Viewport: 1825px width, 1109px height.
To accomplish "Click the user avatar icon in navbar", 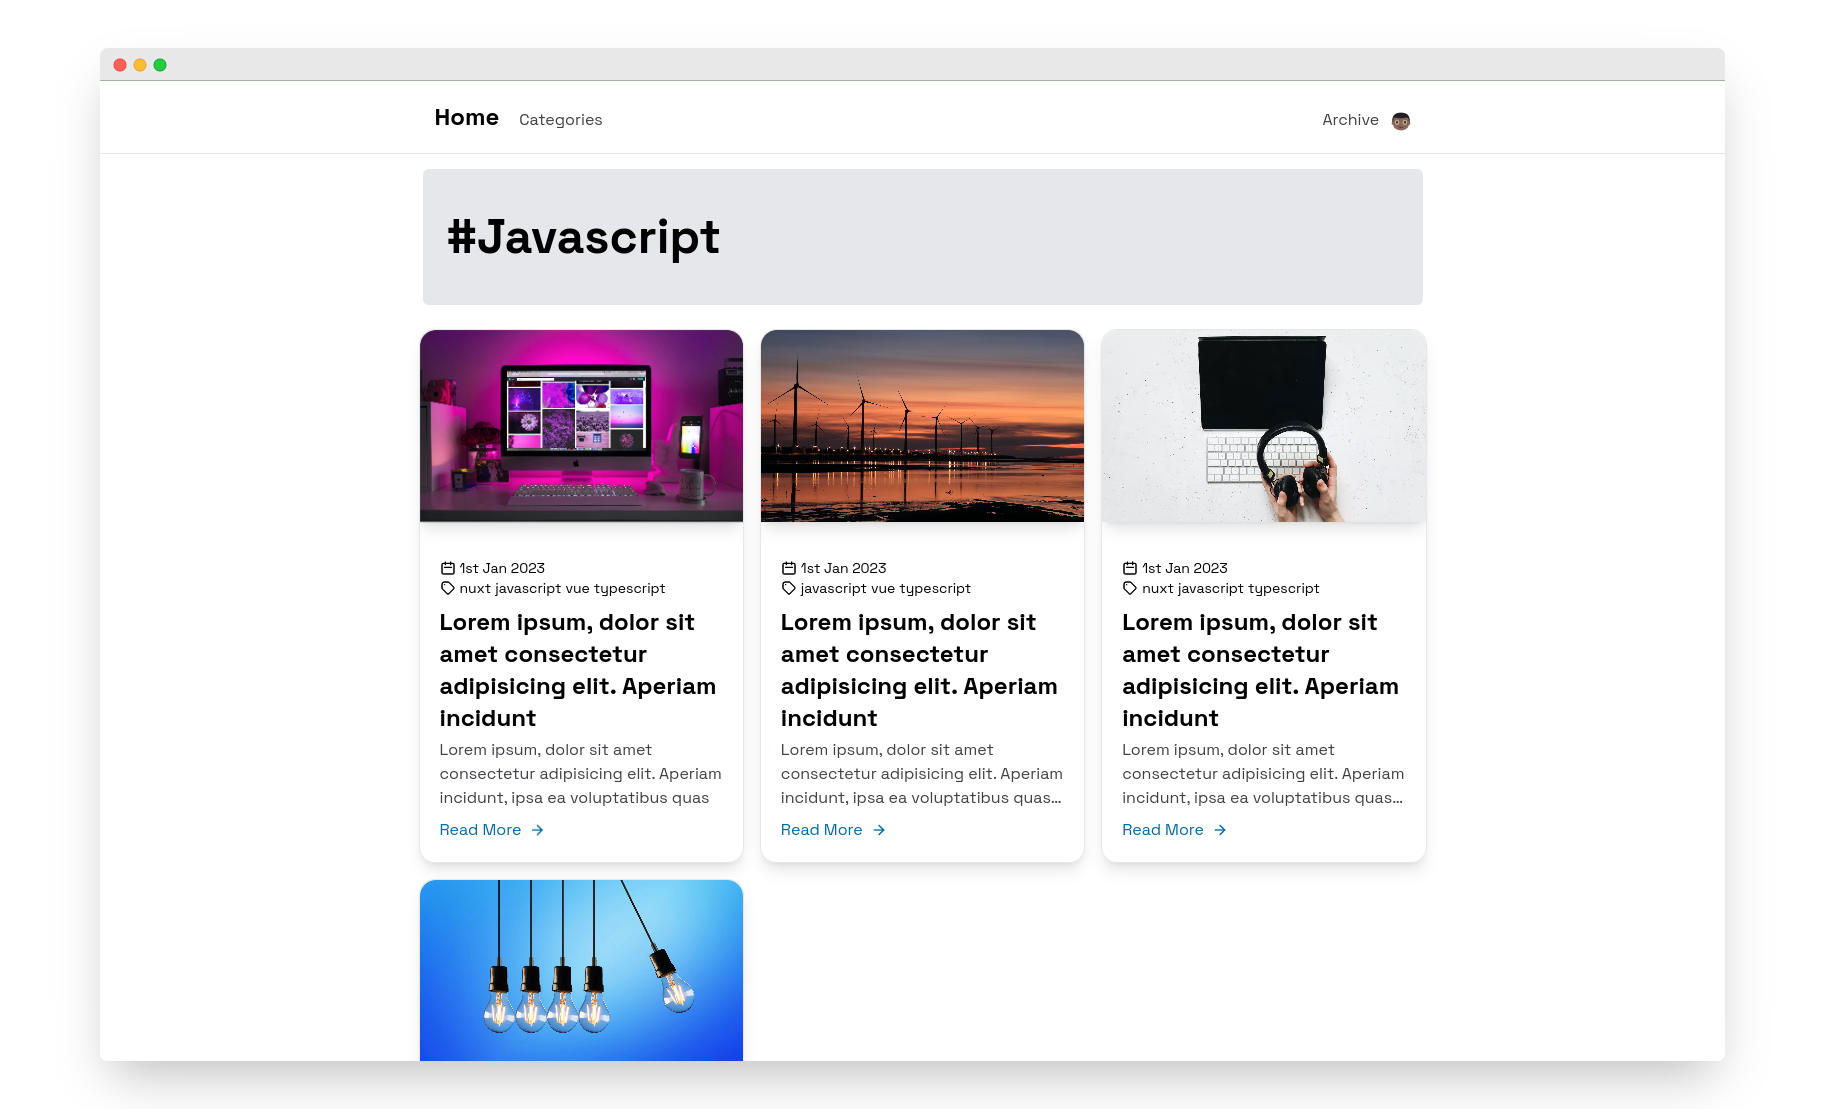I will click(x=1400, y=121).
